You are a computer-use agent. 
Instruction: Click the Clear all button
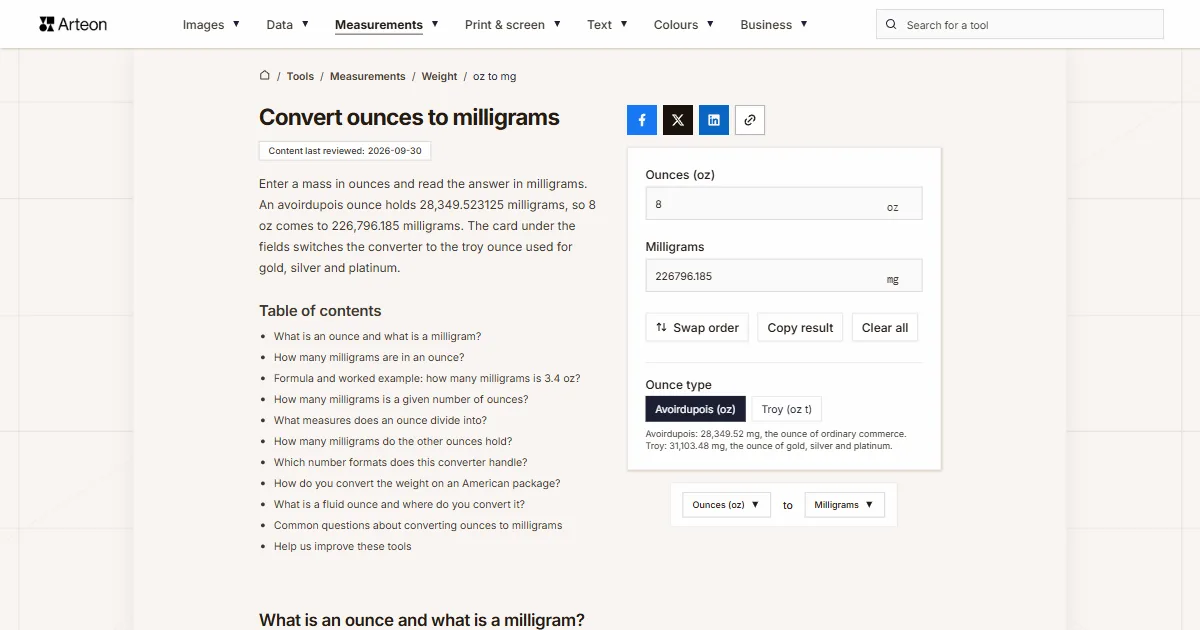[885, 328]
